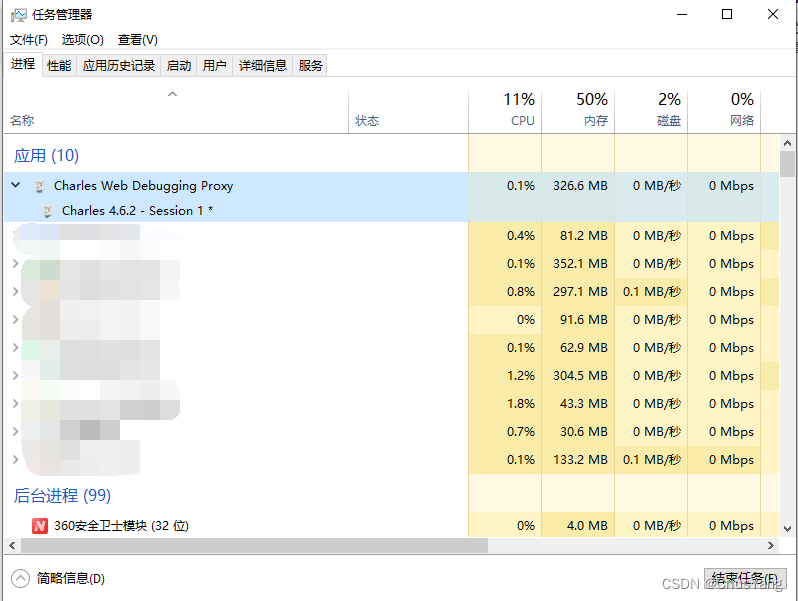Expand the blurred app row with 297.1 MB
Screen dimensions: 798x601
pyautogui.click(x=15, y=292)
